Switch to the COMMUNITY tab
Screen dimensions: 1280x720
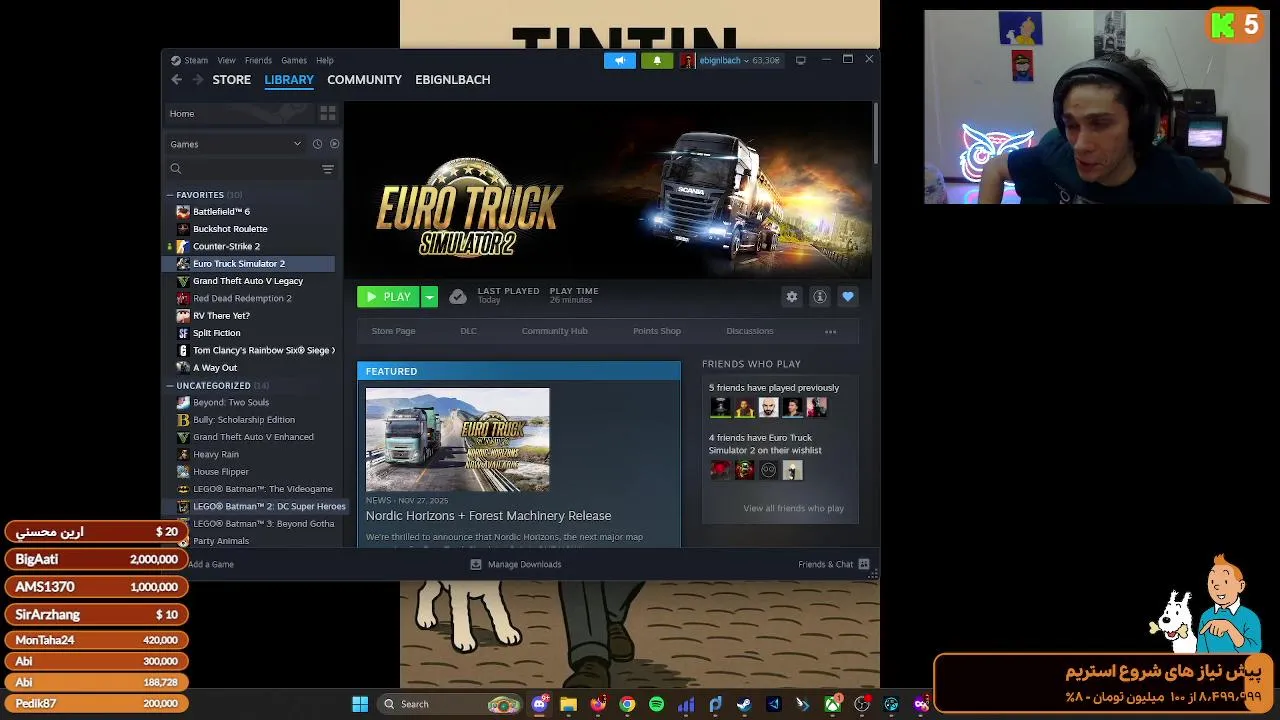tap(364, 79)
